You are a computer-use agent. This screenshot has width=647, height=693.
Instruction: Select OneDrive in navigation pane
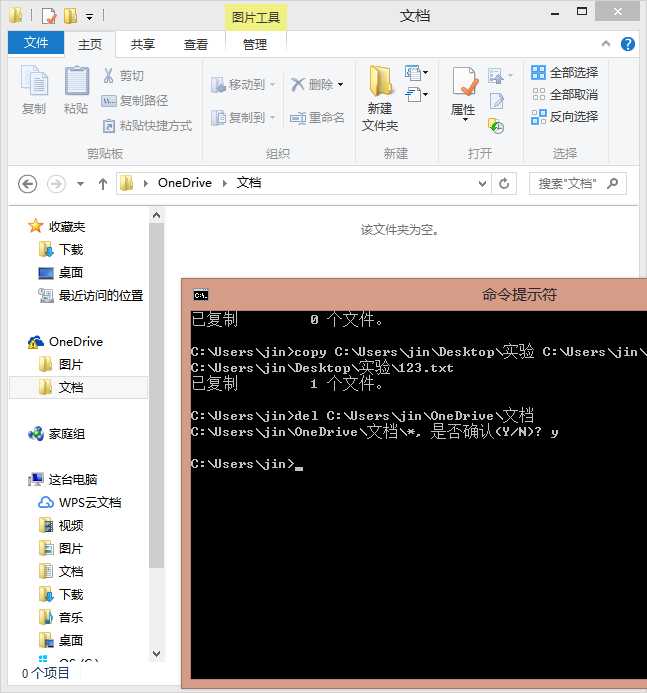click(65, 342)
